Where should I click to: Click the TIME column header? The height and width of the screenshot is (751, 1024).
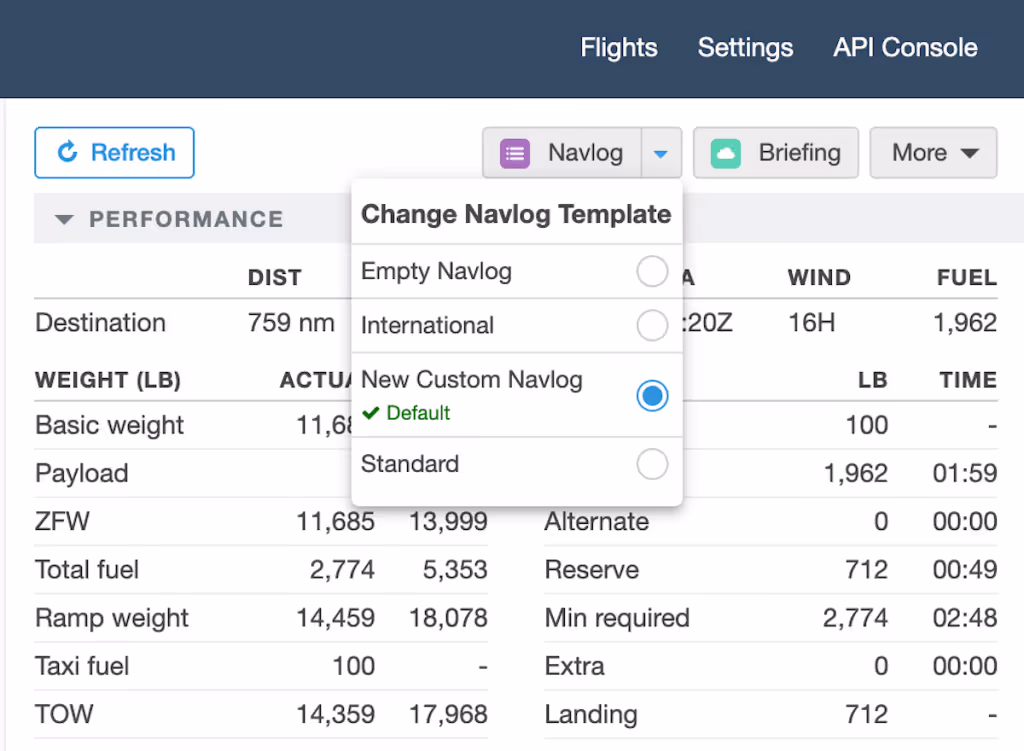click(968, 380)
